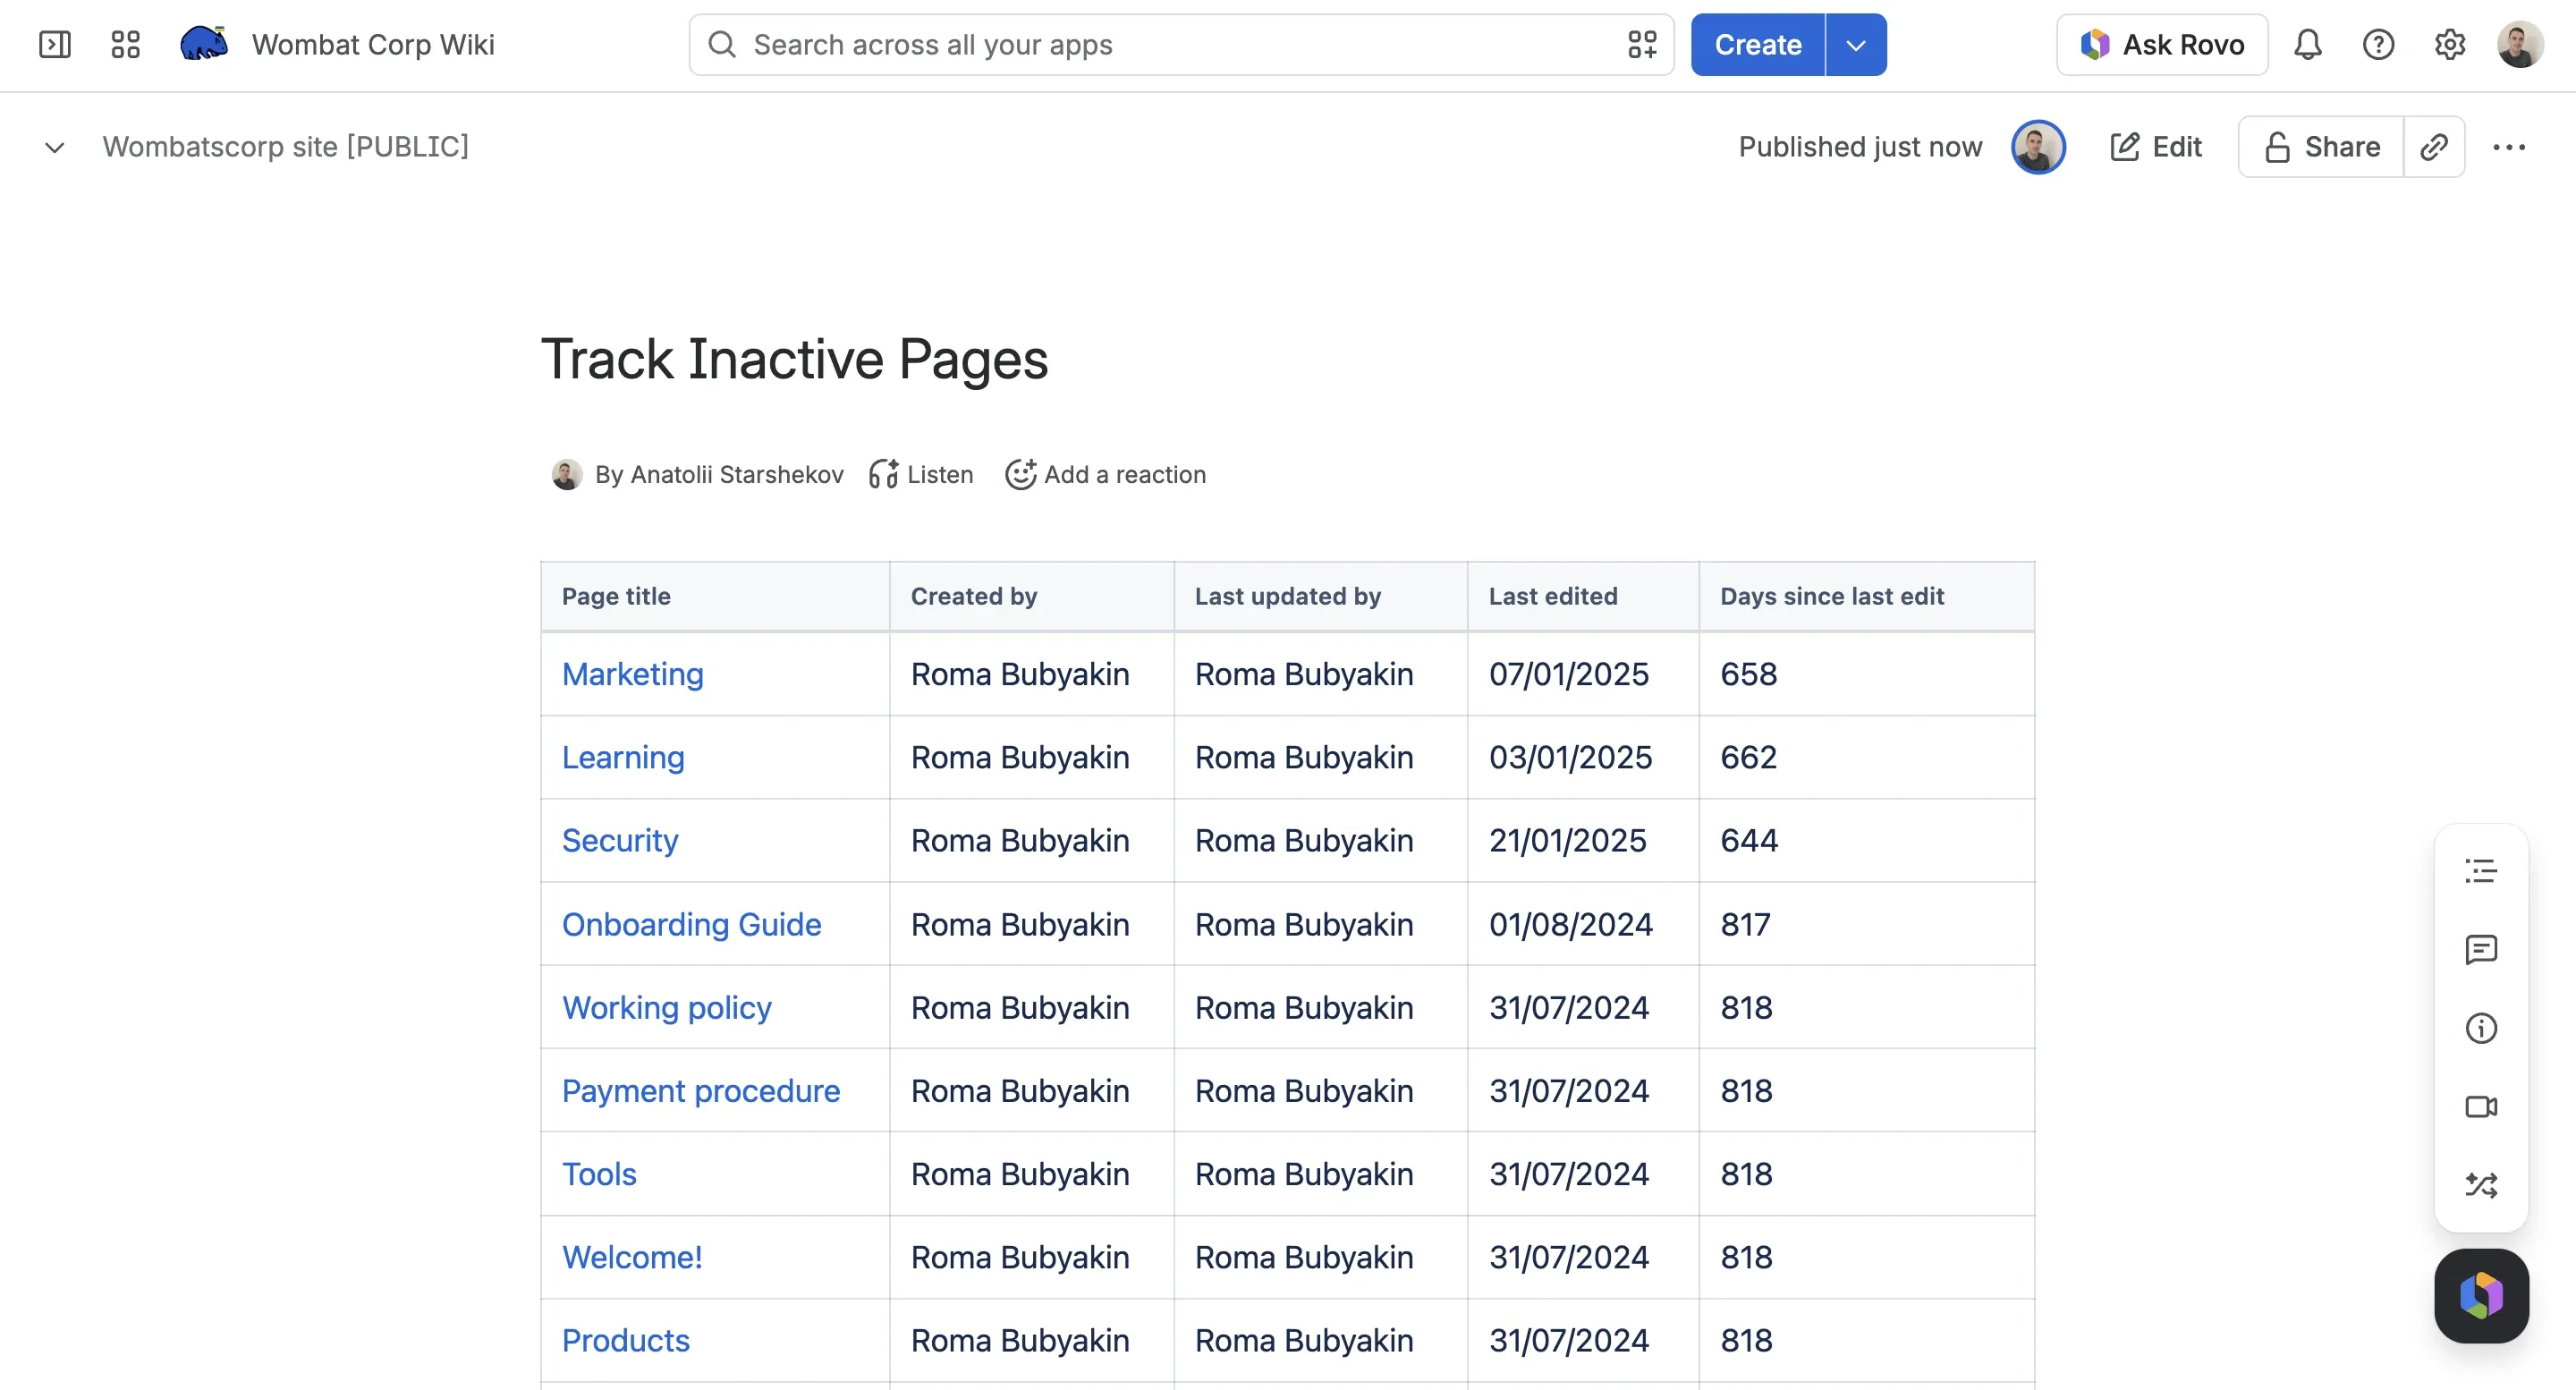Open the Products page link

626,1340
